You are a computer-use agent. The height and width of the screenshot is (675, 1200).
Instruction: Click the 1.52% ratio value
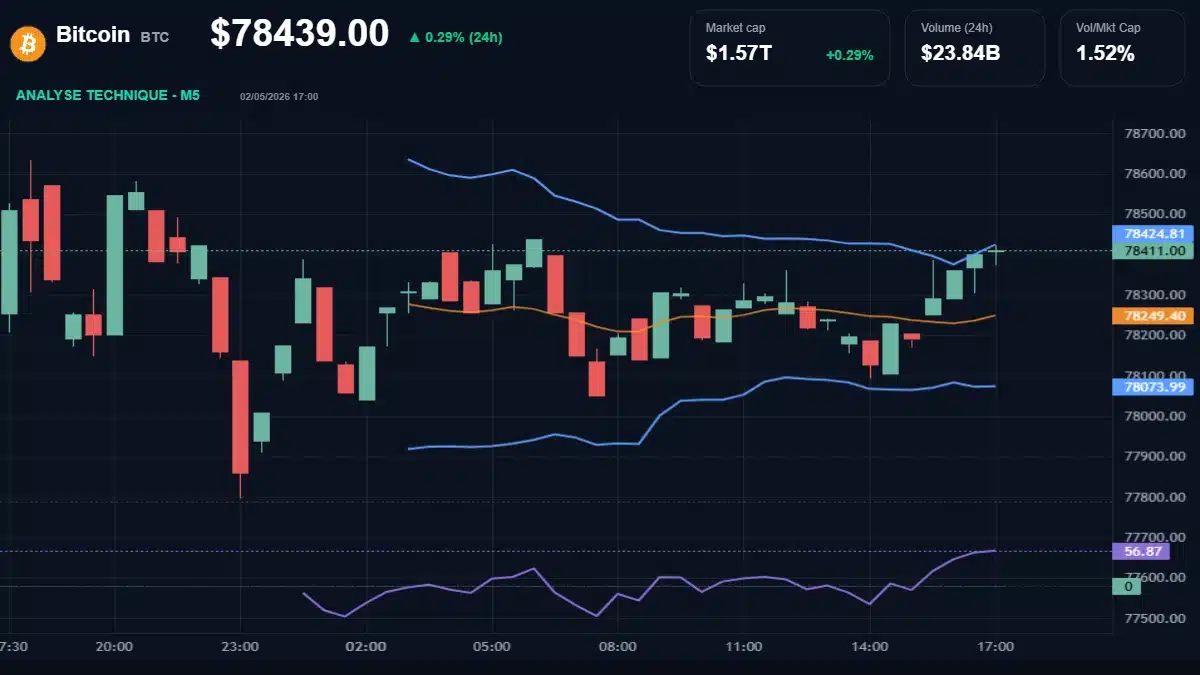(x=1105, y=54)
